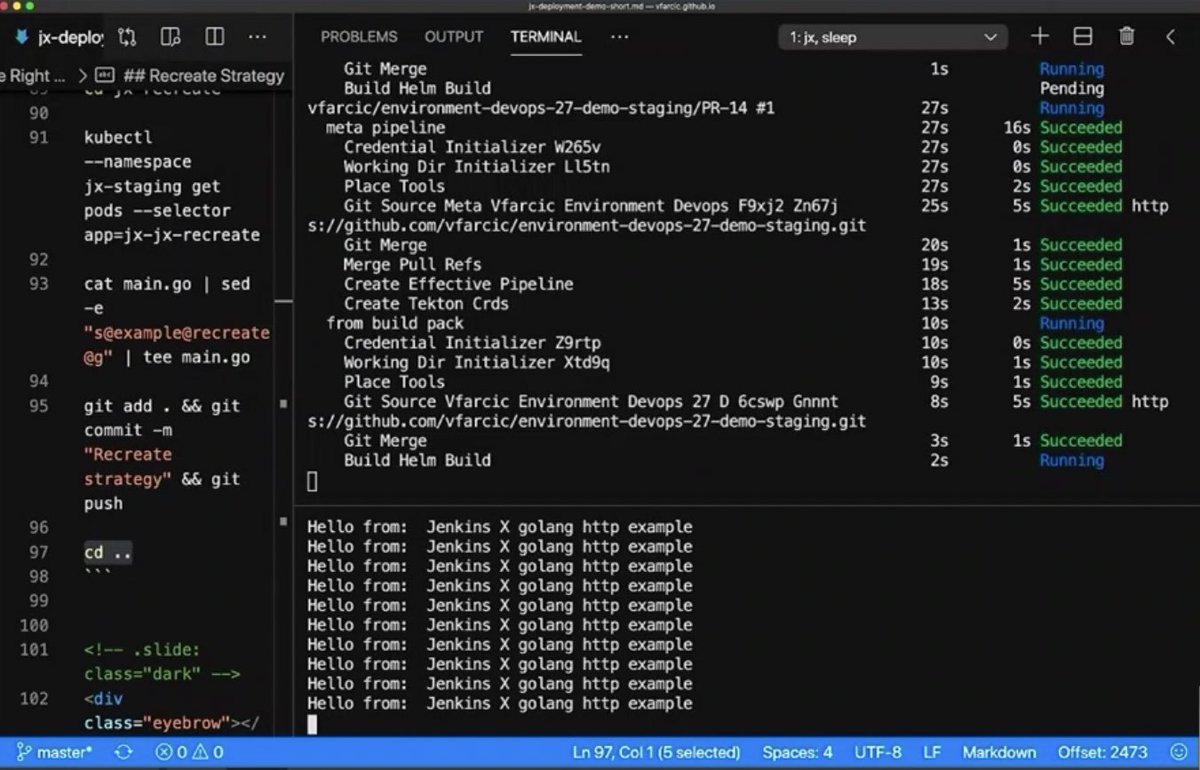Click the 'Running' status of 'from build pack'
The image size is (1200, 770).
pos(1072,323)
